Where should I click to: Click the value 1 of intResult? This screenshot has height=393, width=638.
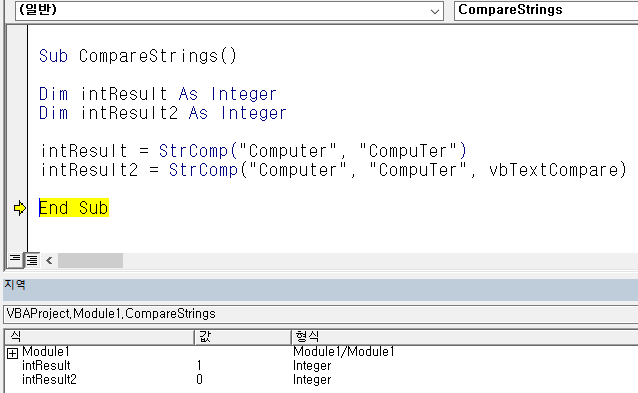(199, 365)
